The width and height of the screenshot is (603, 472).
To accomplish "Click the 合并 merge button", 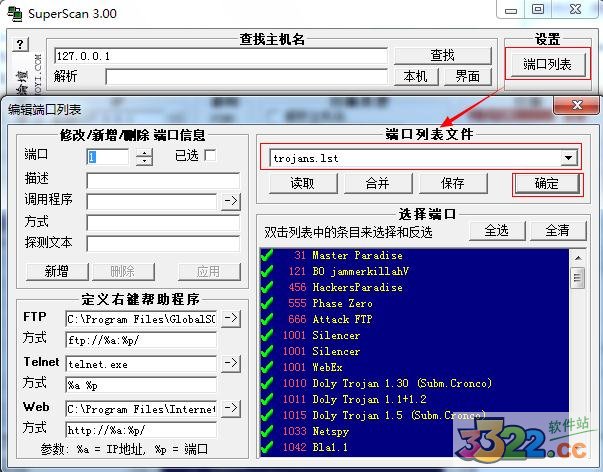I will click(x=378, y=183).
